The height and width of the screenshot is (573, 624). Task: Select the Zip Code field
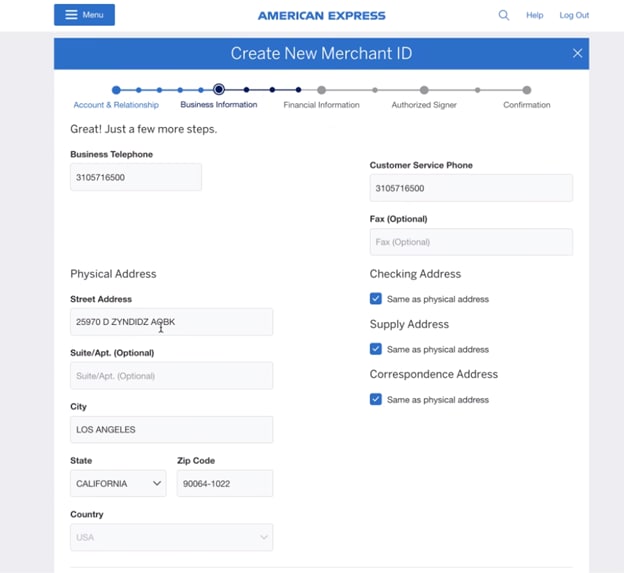coord(225,484)
